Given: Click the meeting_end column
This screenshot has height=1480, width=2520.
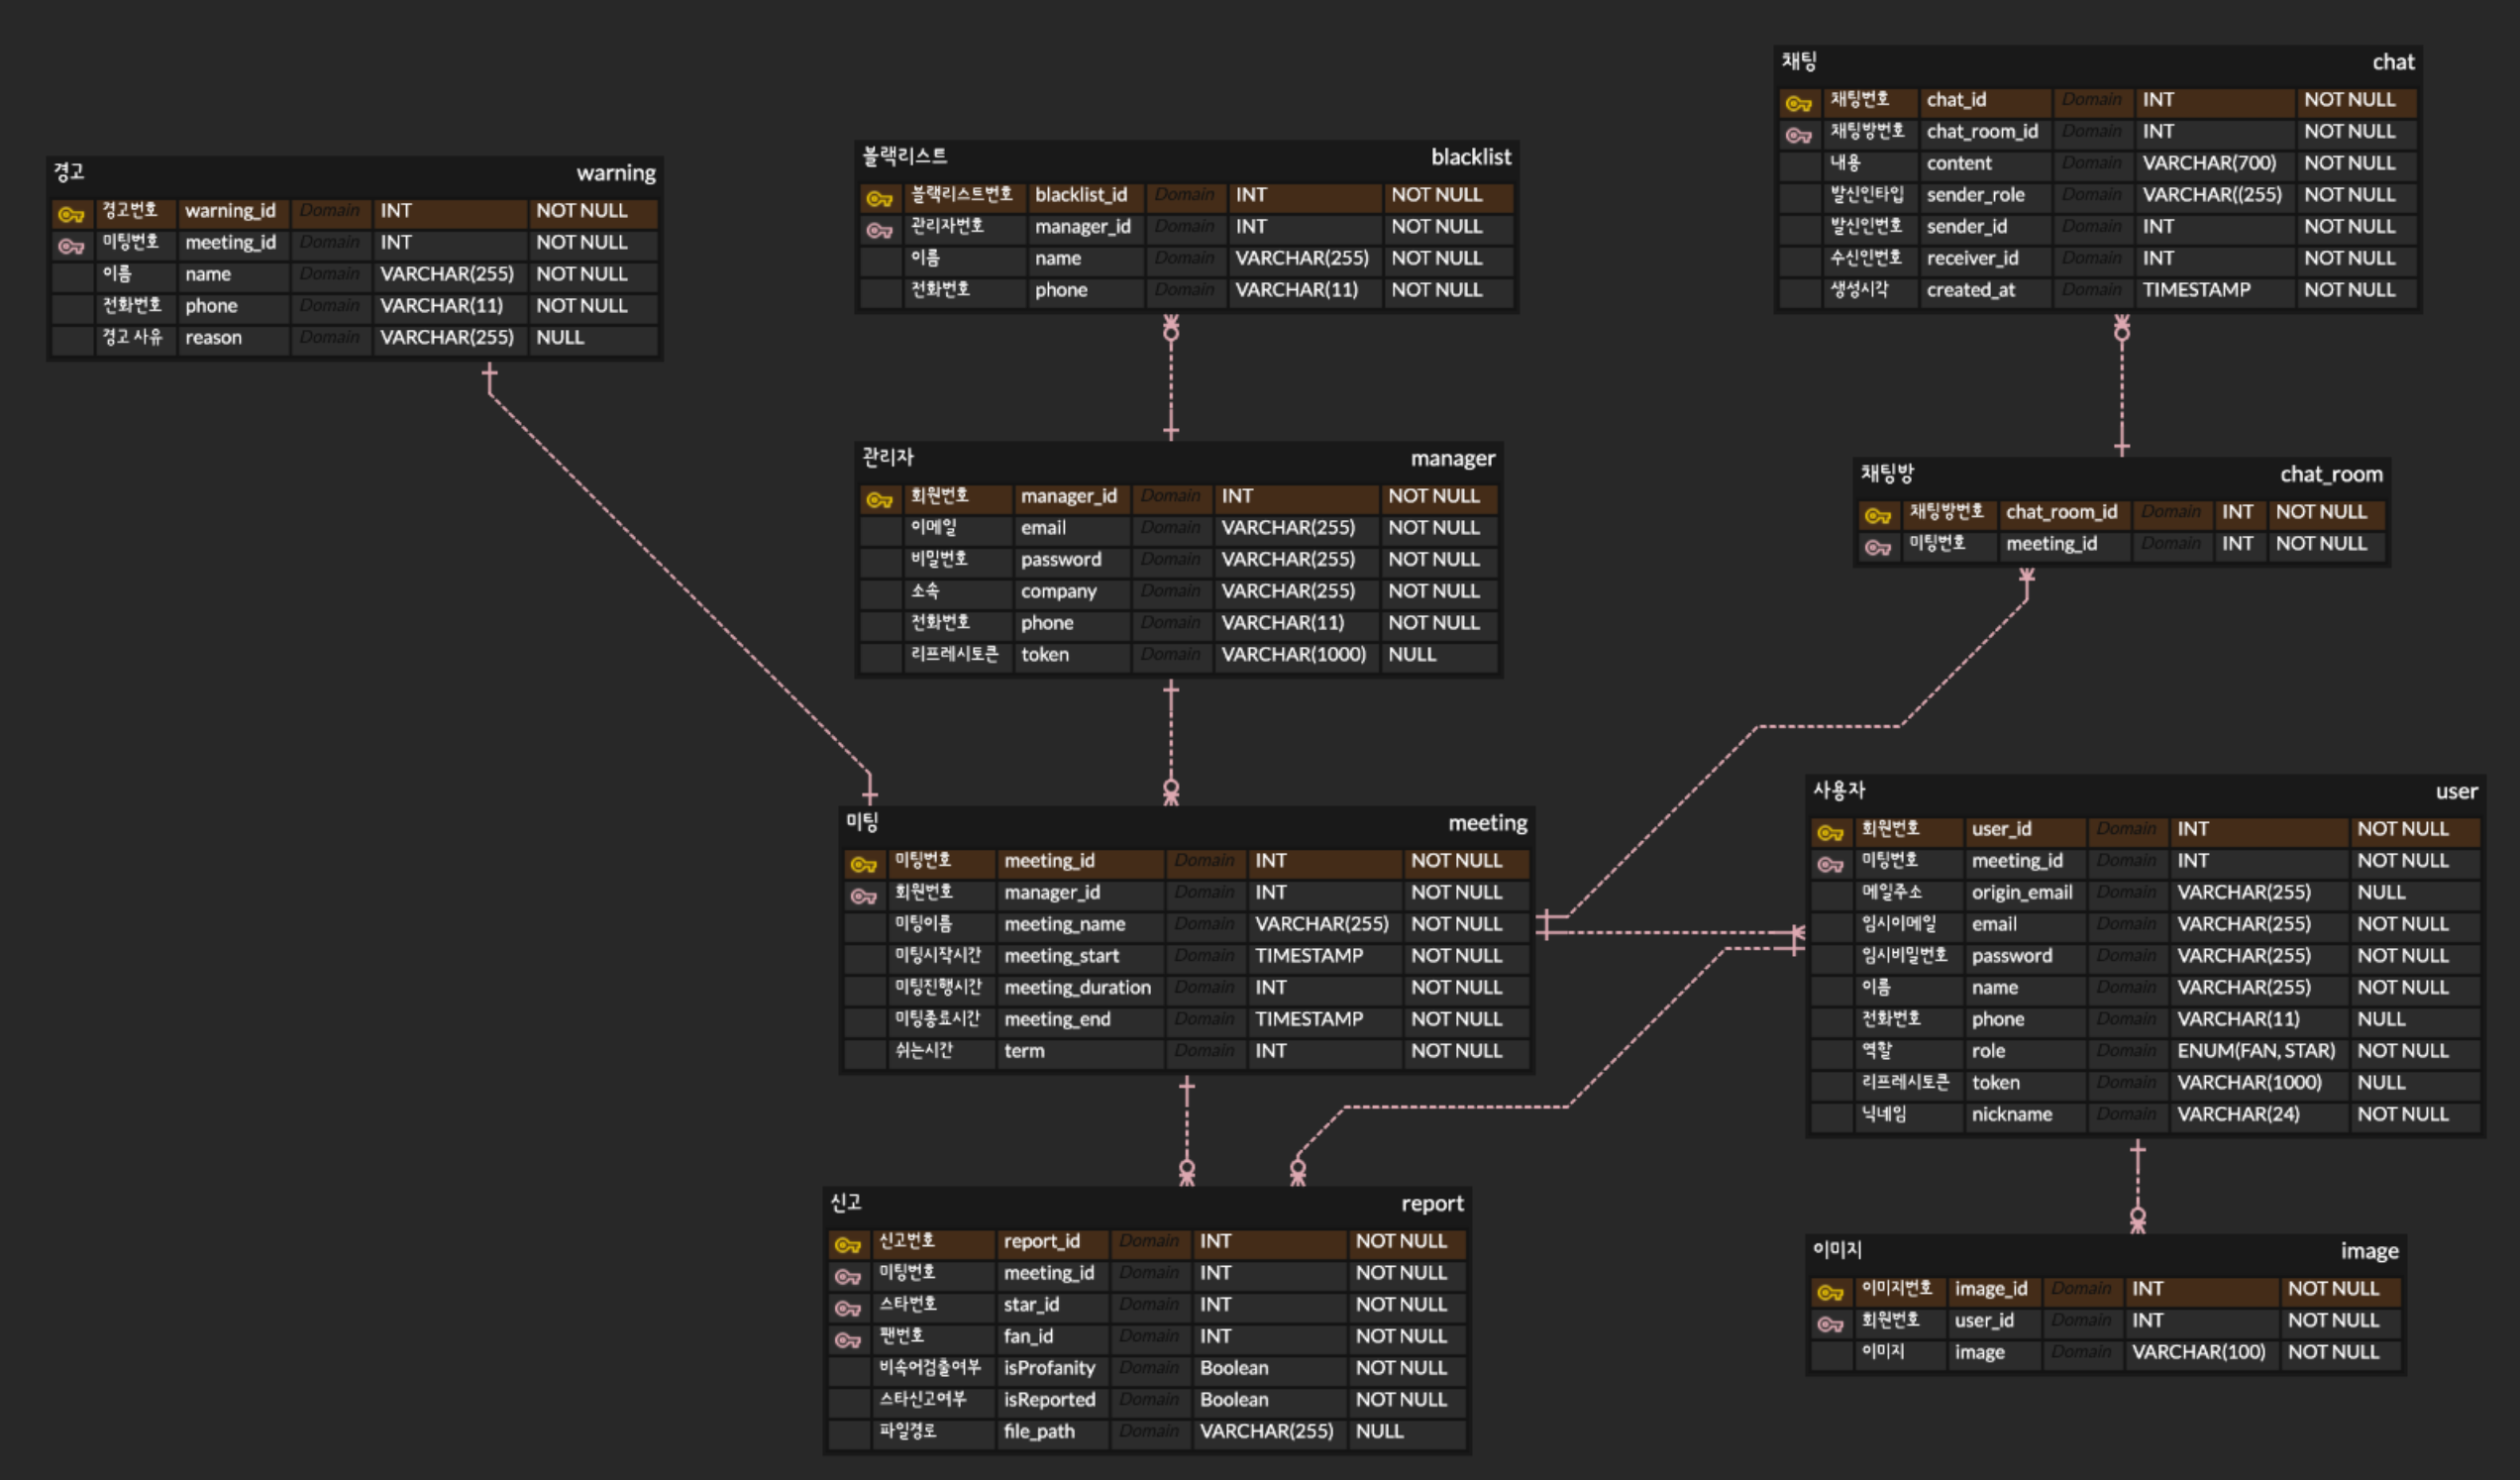Looking at the screenshot, I should tap(1057, 1019).
